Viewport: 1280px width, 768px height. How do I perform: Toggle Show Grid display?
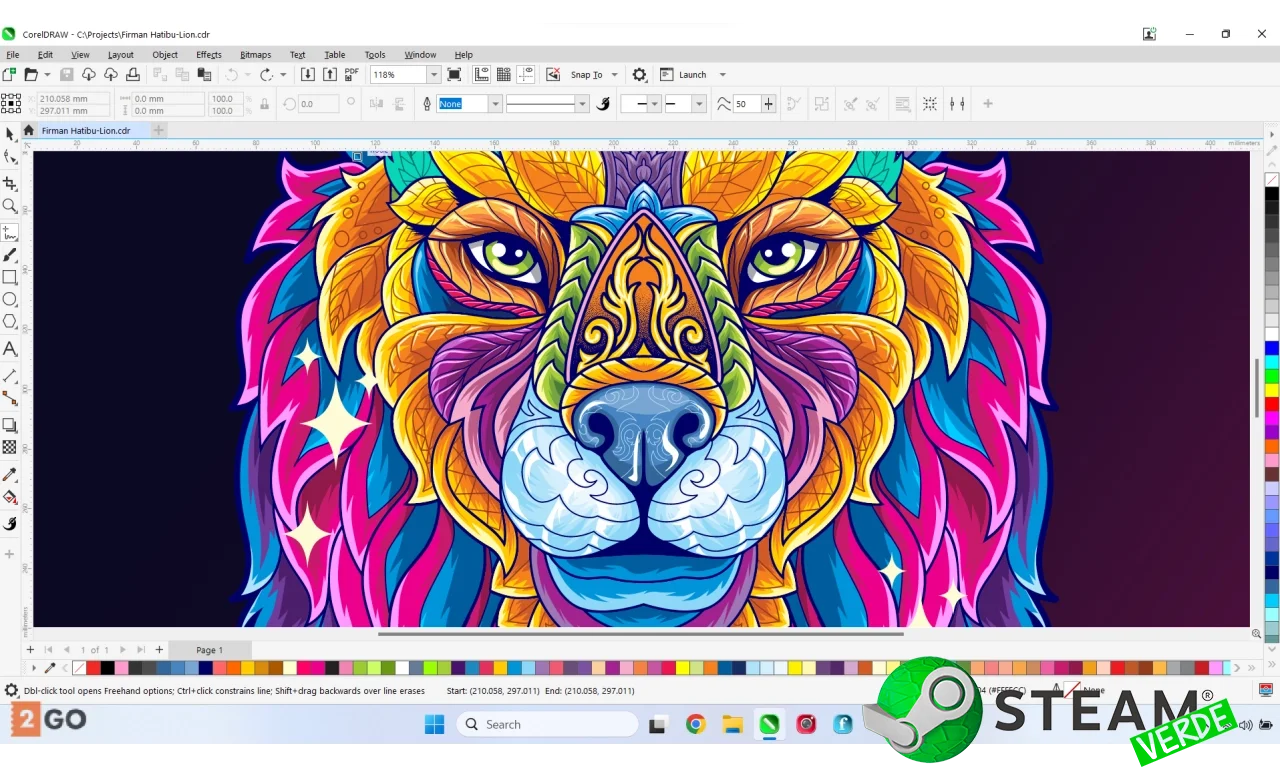pyautogui.click(x=504, y=75)
